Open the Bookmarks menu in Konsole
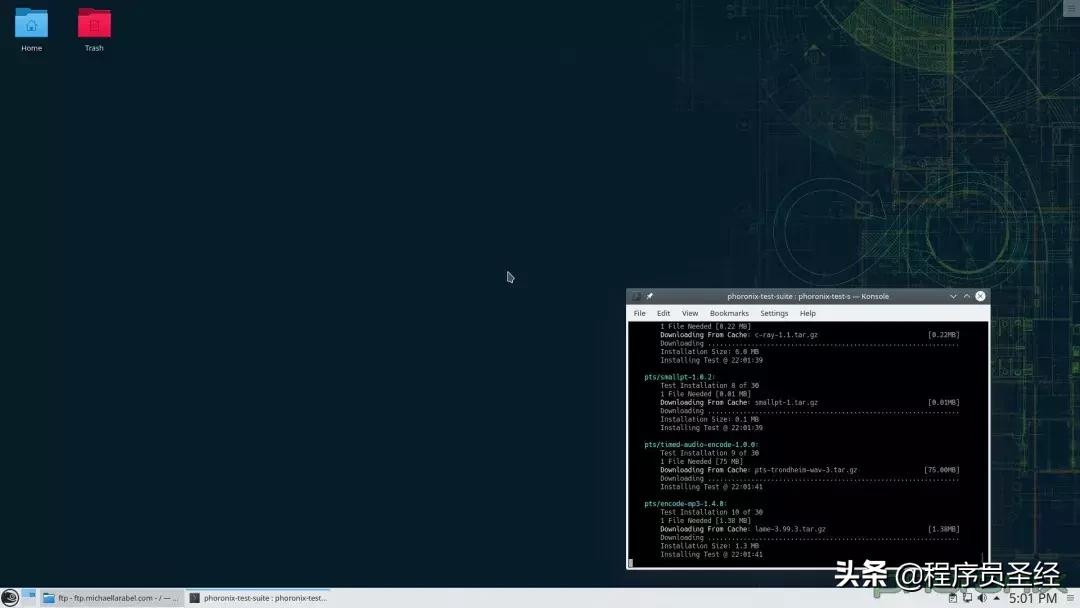Screen dimensions: 1080x608 pyautogui.click(x=729, y=313)
